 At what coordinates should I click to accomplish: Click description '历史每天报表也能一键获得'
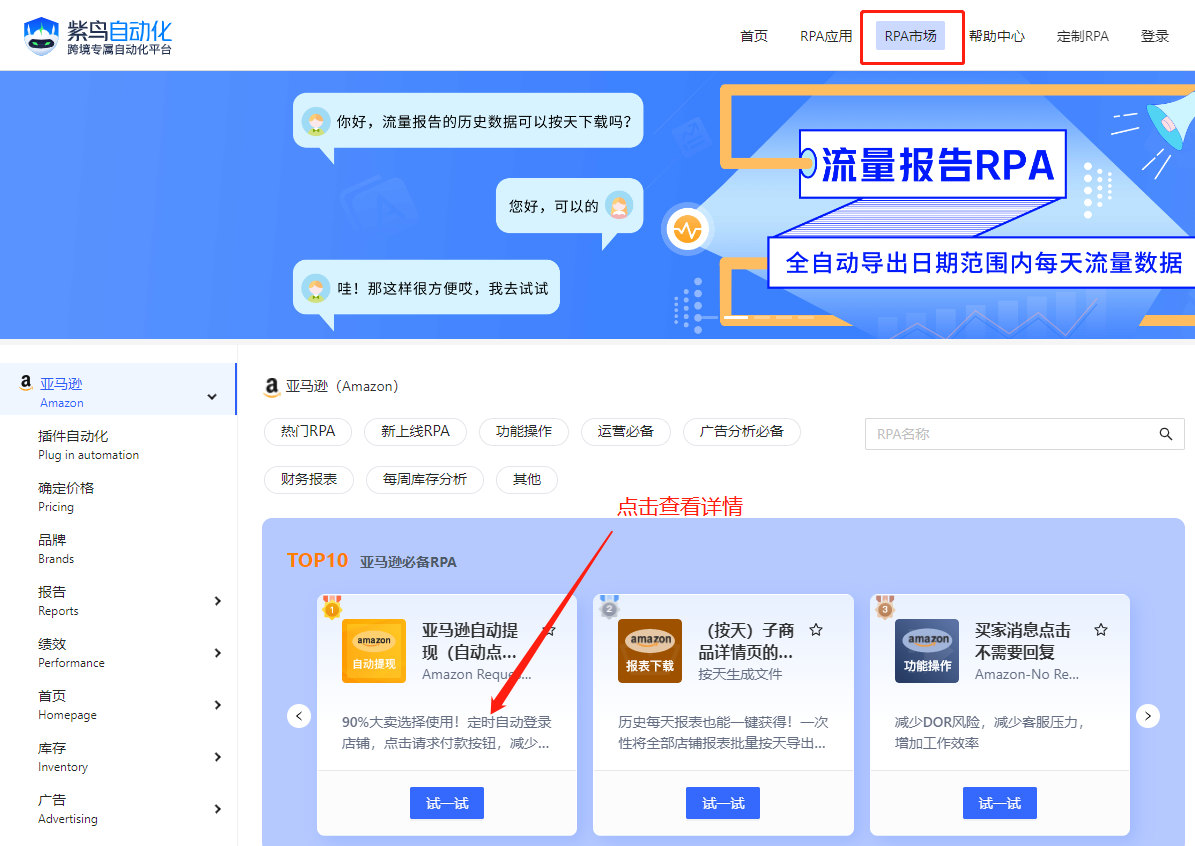722,732
